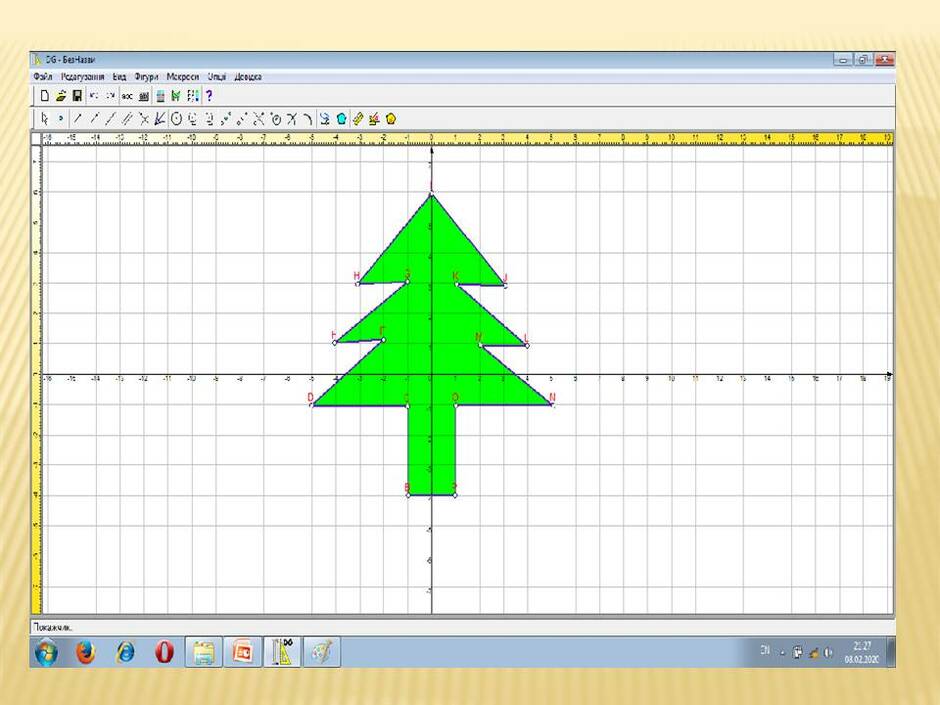Click the Undo toolbar icon
This screenshot has width=940, height=705.
pyautogui.click(x=94, y=95)
